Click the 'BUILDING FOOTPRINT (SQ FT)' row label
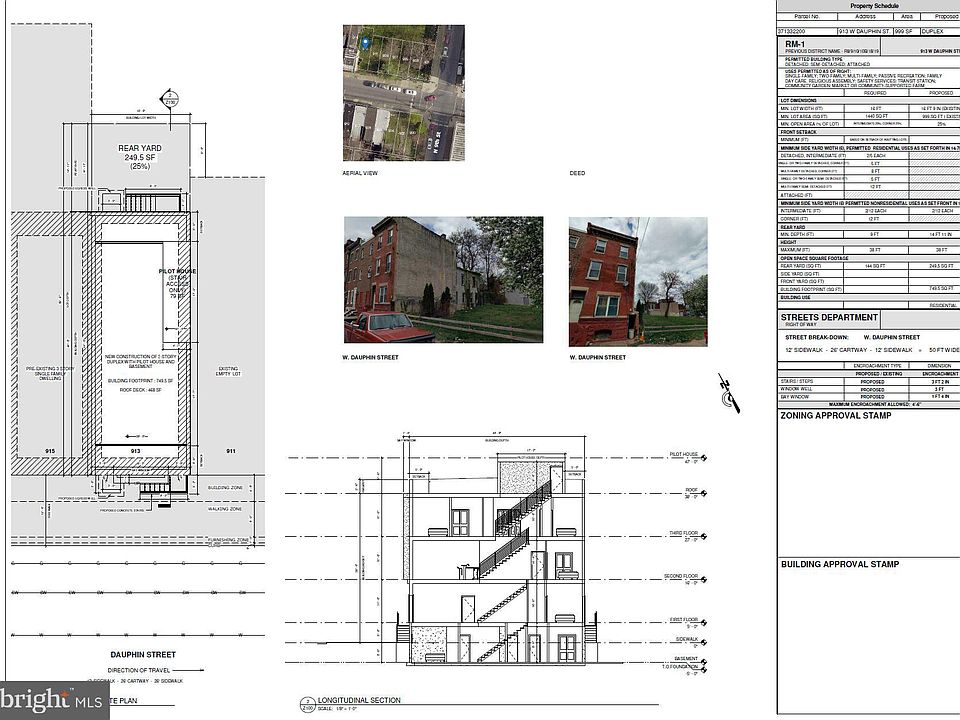Viewport: 960px width, 720px height. (x=811, y=290)
